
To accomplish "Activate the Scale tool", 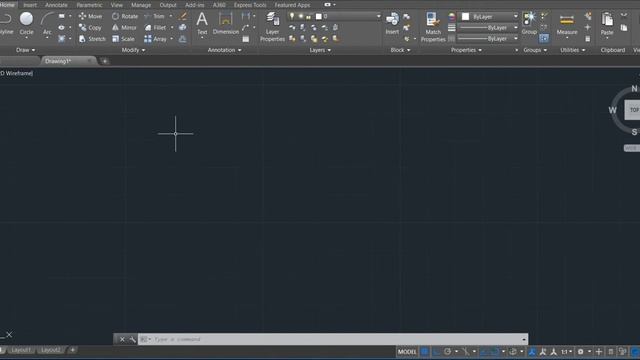I will tap(123, 39).
